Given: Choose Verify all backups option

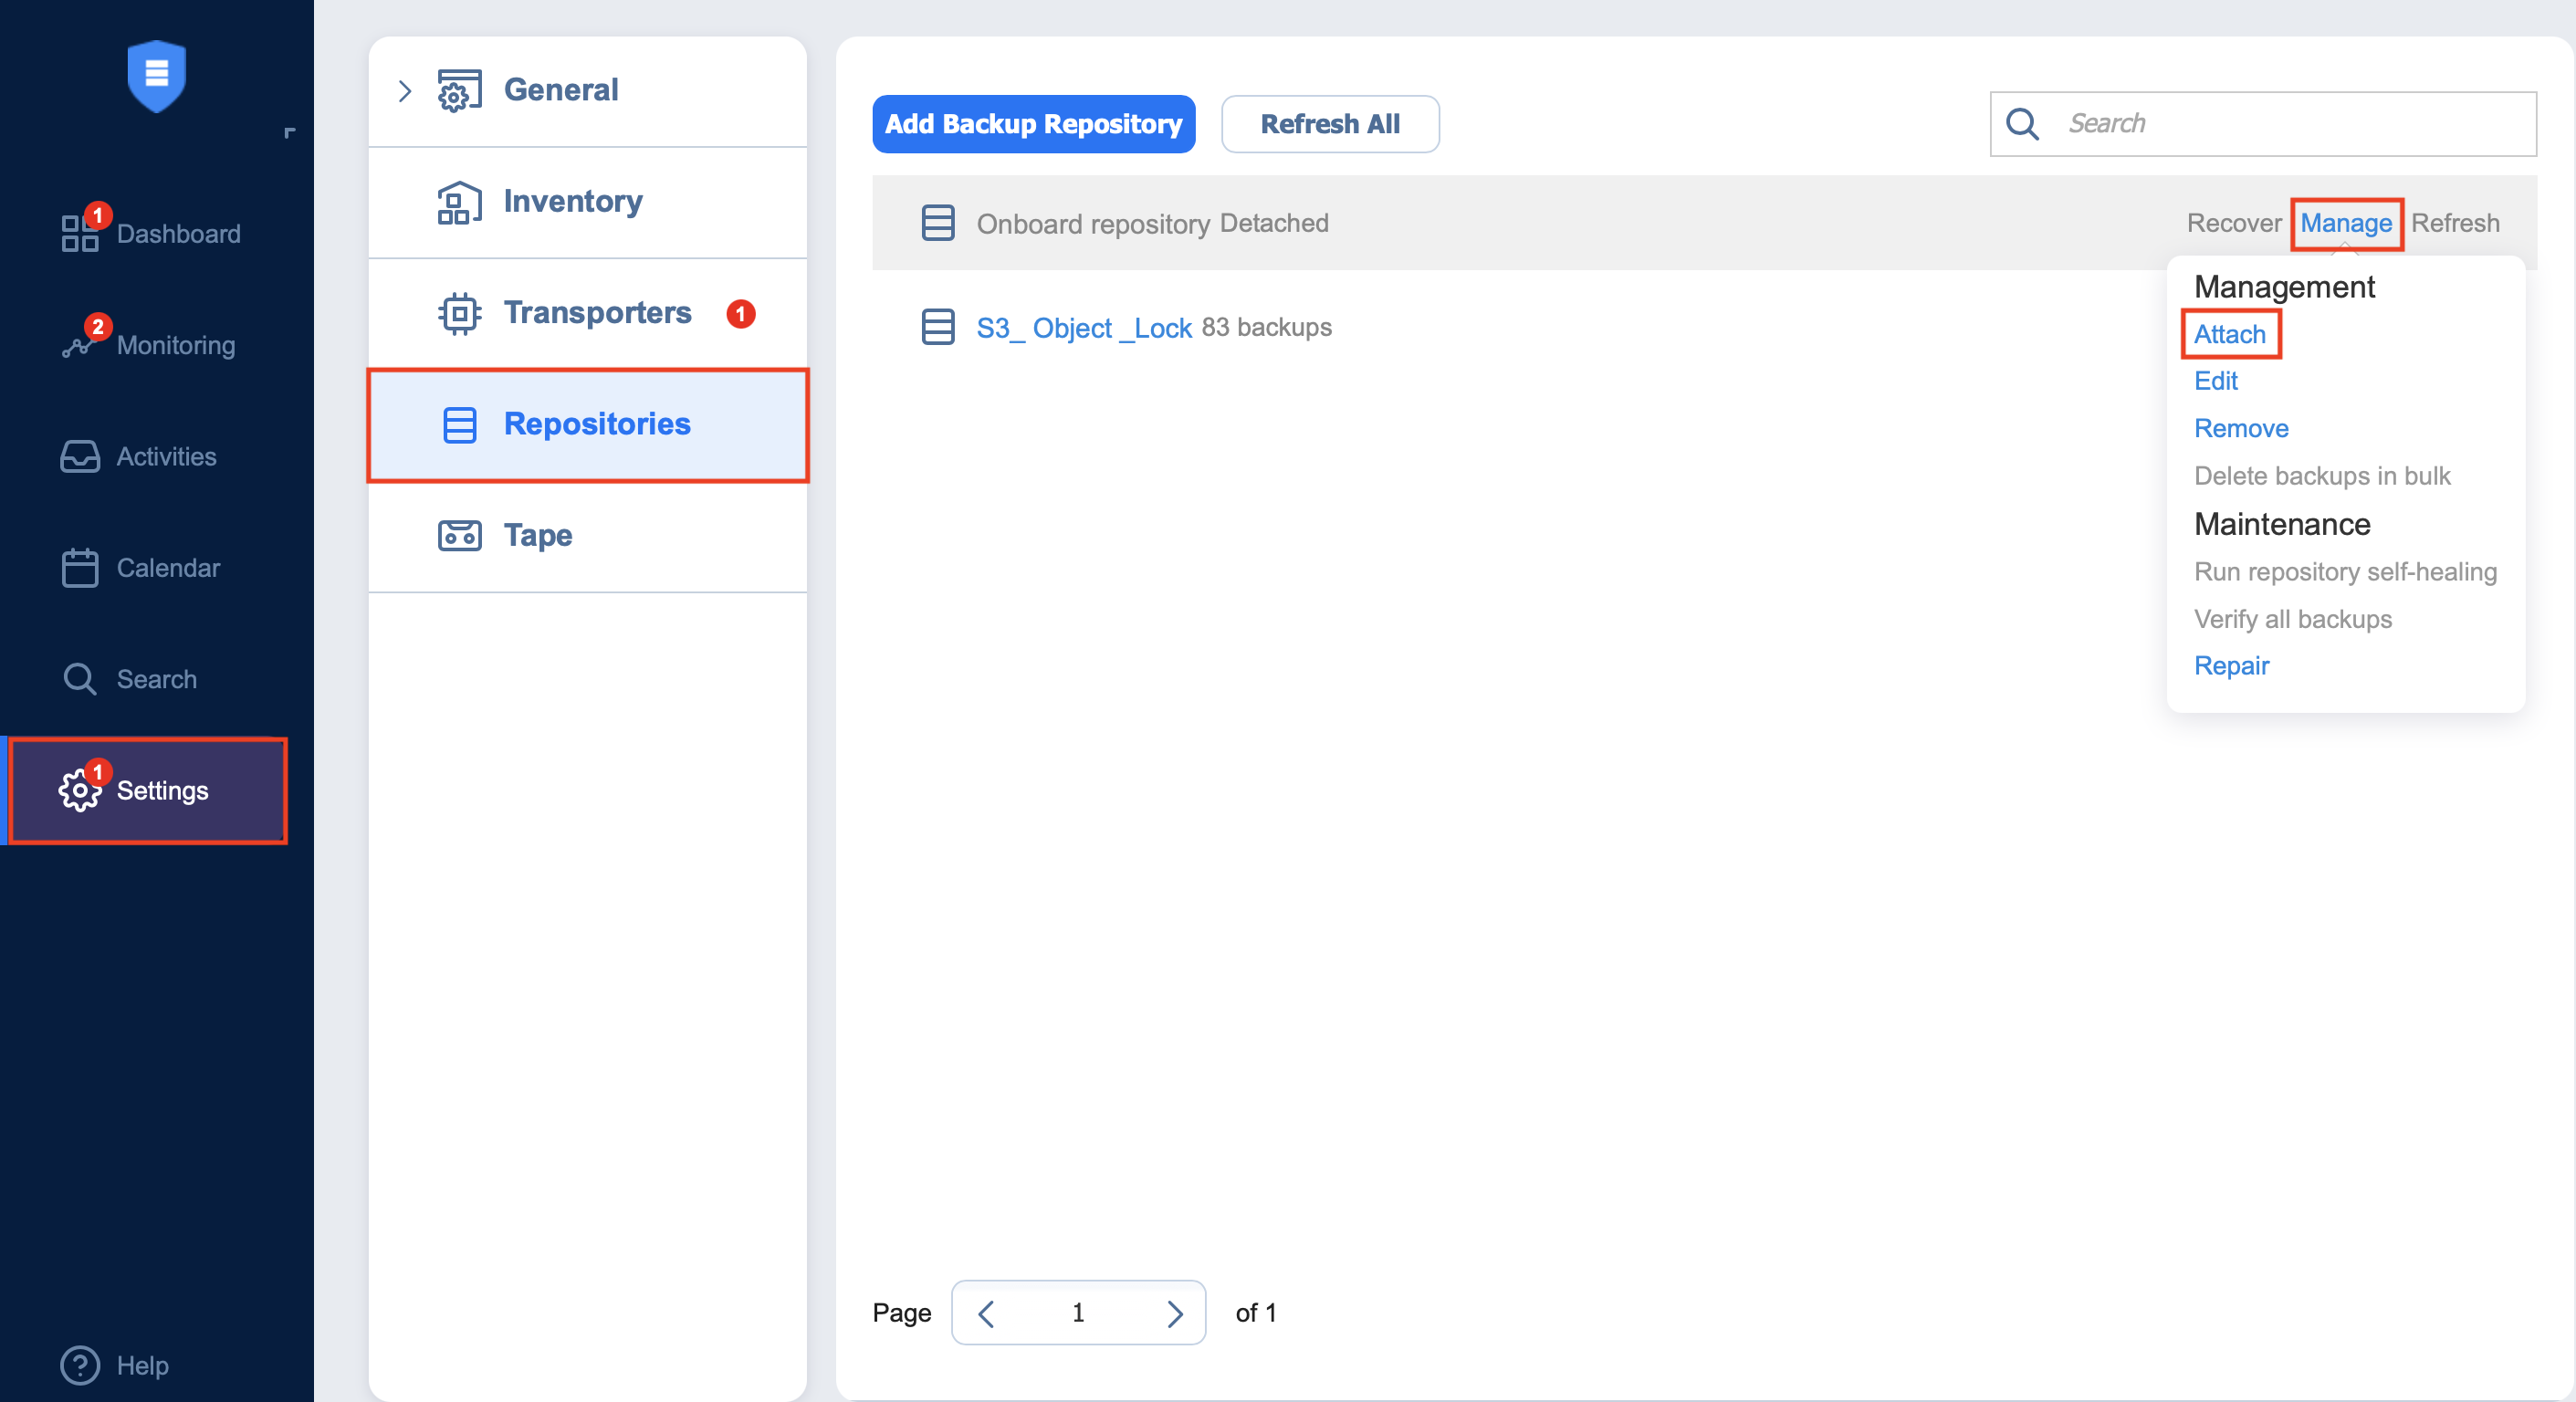Looking at the screenshot, I should coord(2292,619).
